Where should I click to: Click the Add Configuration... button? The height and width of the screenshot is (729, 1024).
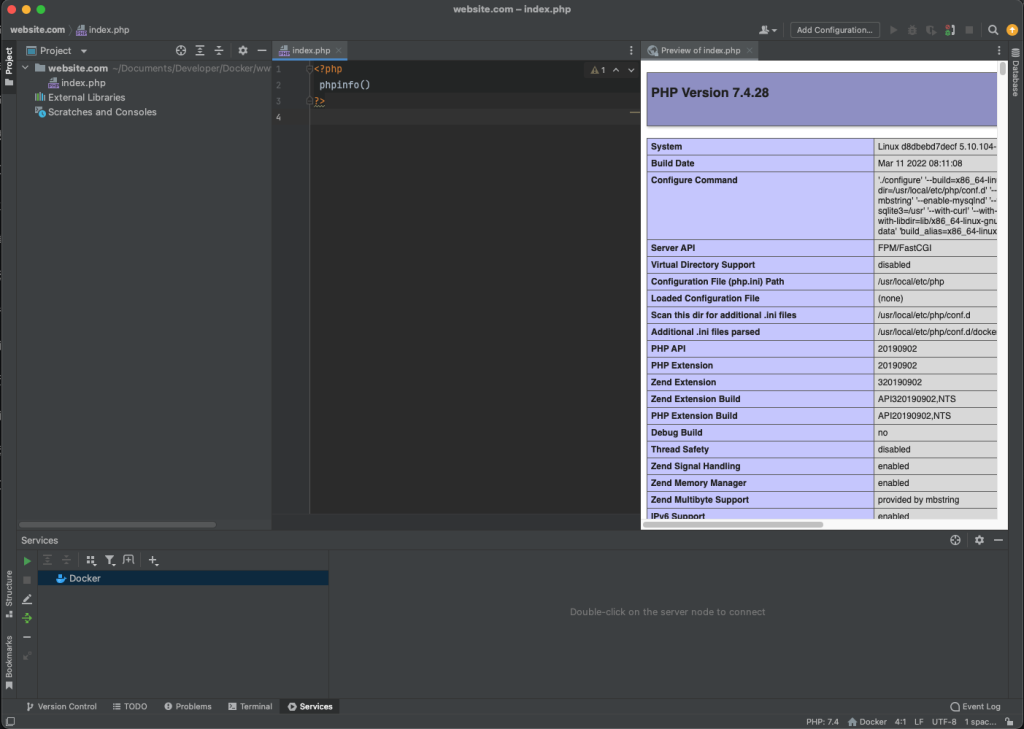click(x=835, y=30)
